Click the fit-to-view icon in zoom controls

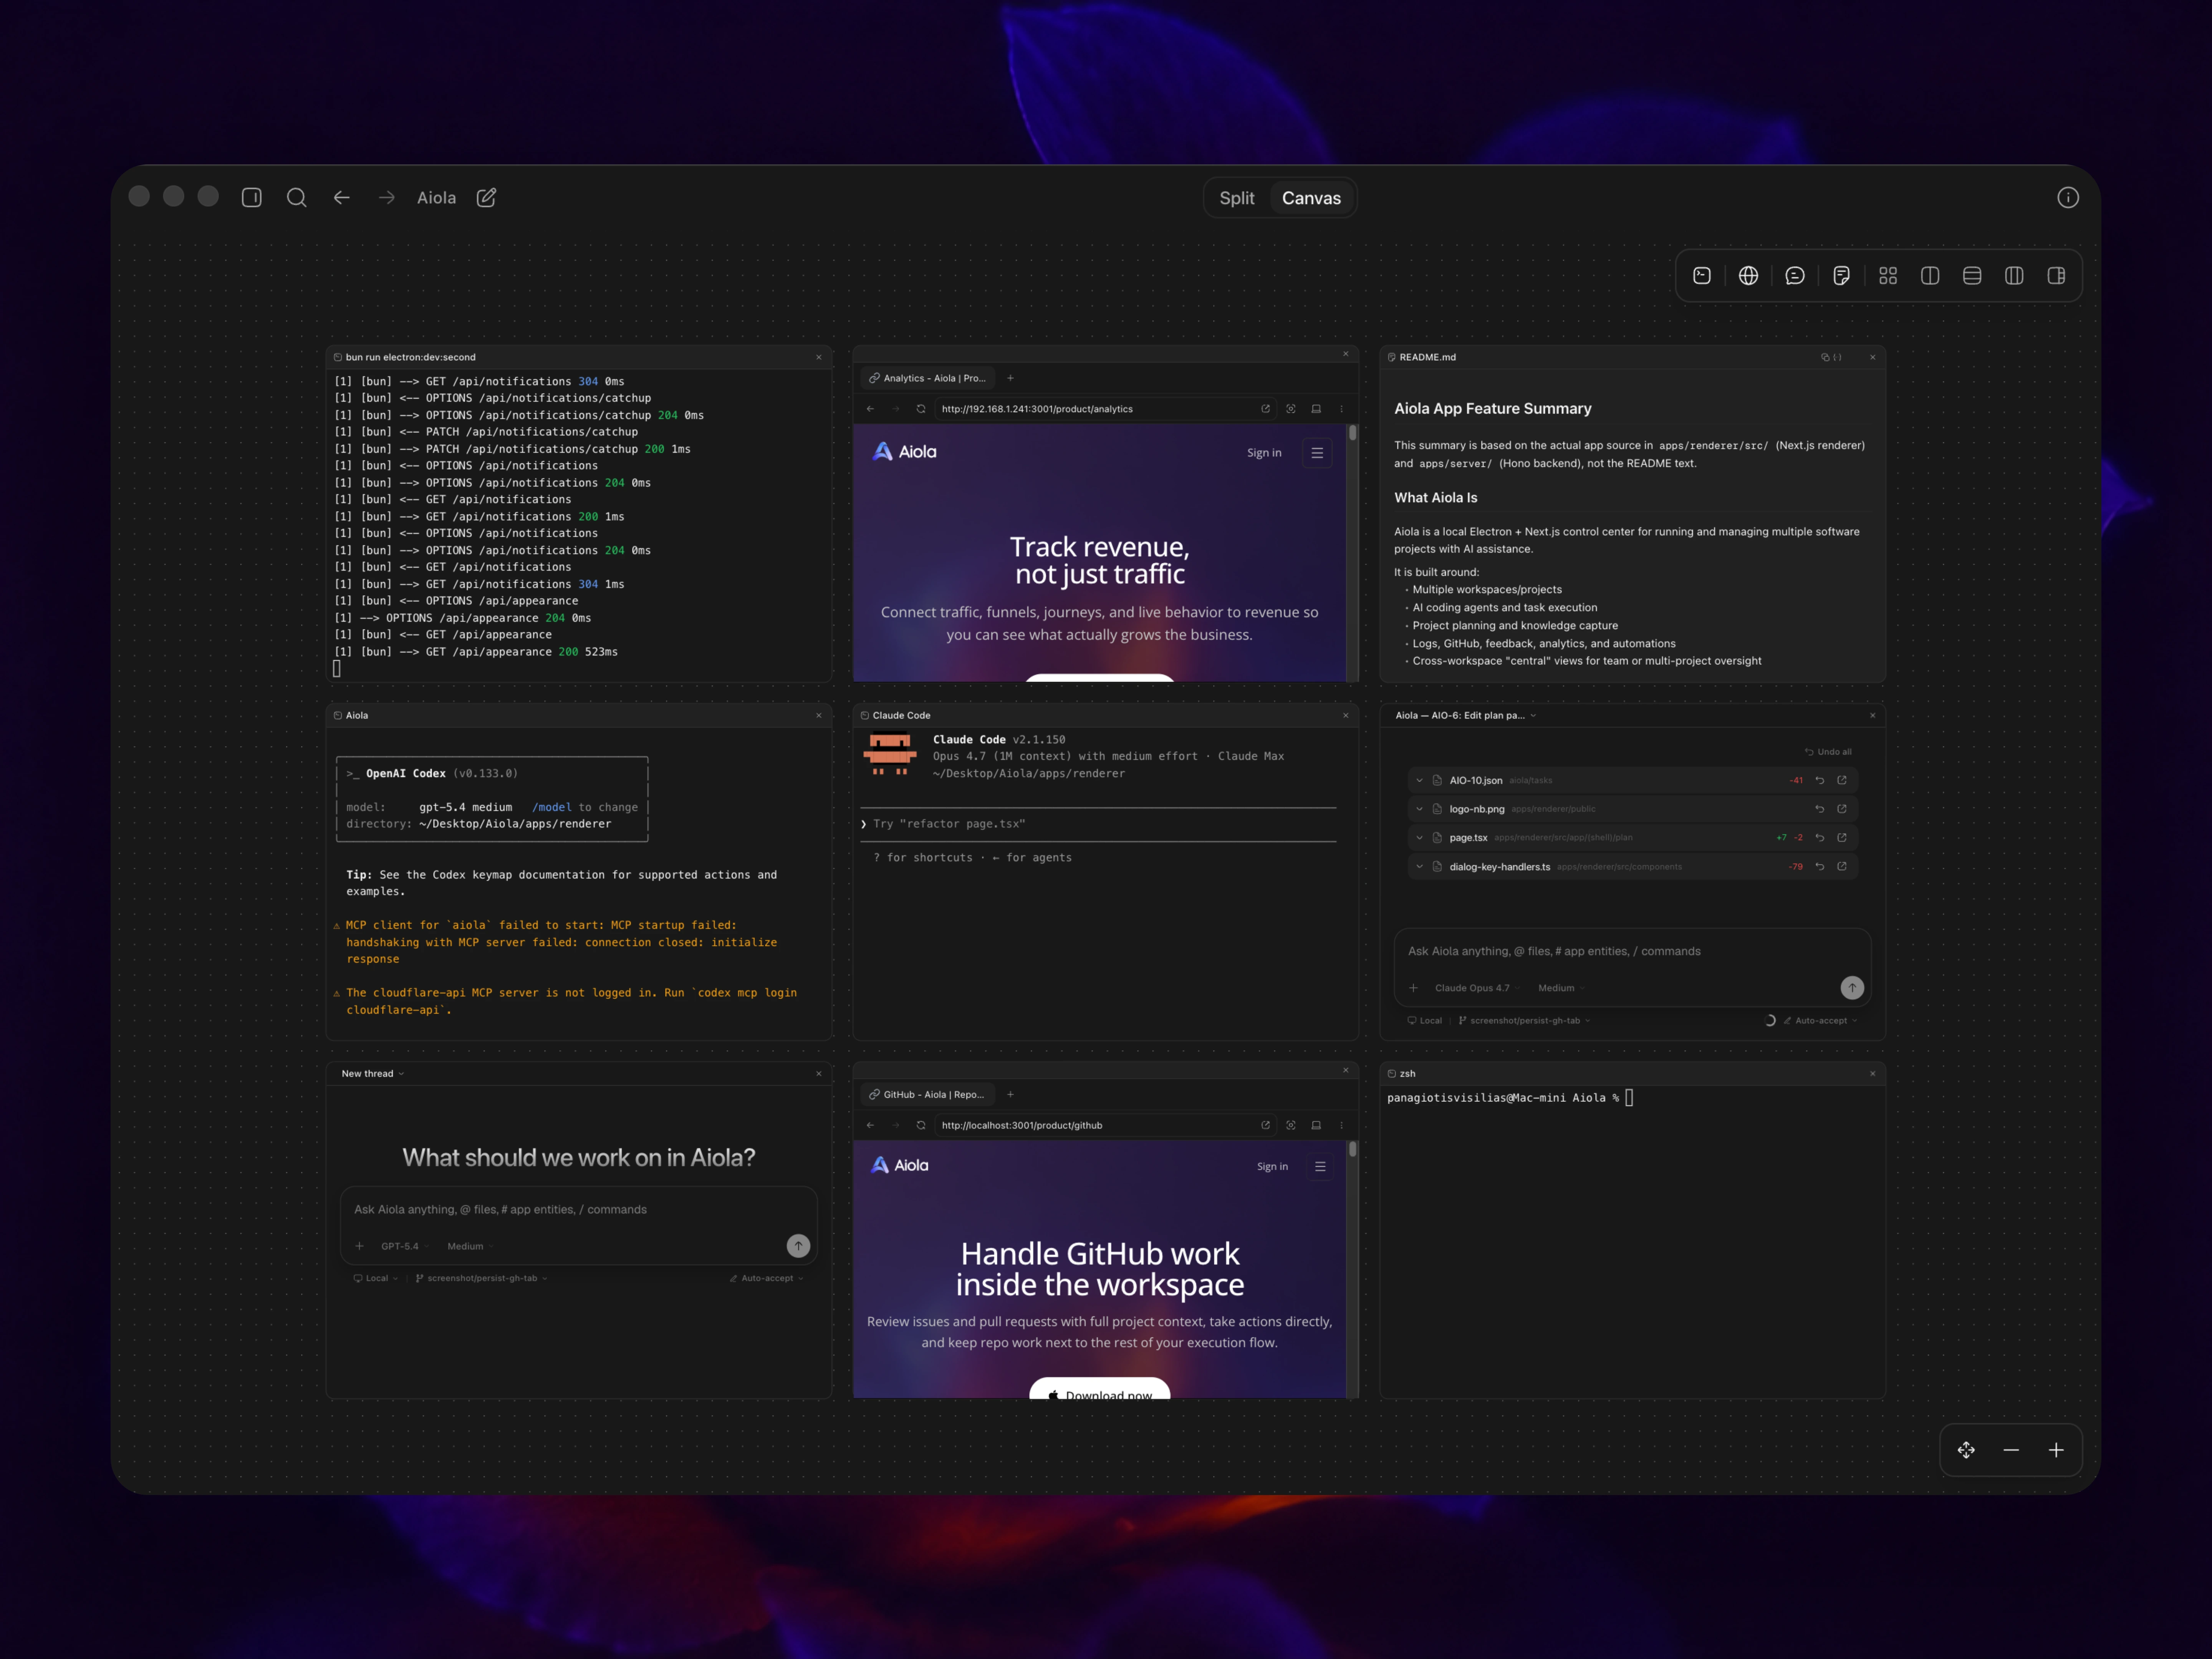(x=1966, y=1450)
